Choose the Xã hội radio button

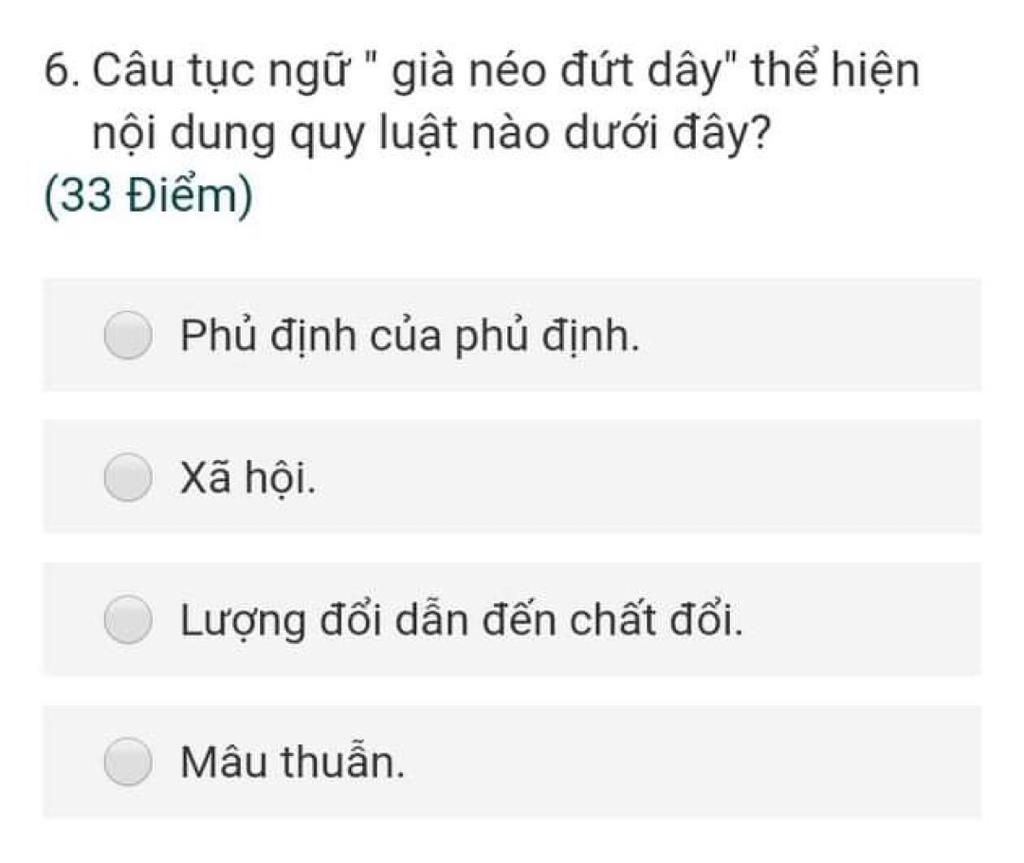128,478
